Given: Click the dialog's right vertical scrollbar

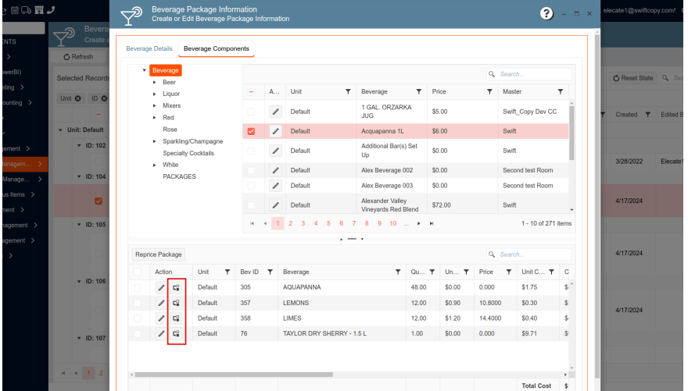Looking at the screenshot, I should 597,206.
